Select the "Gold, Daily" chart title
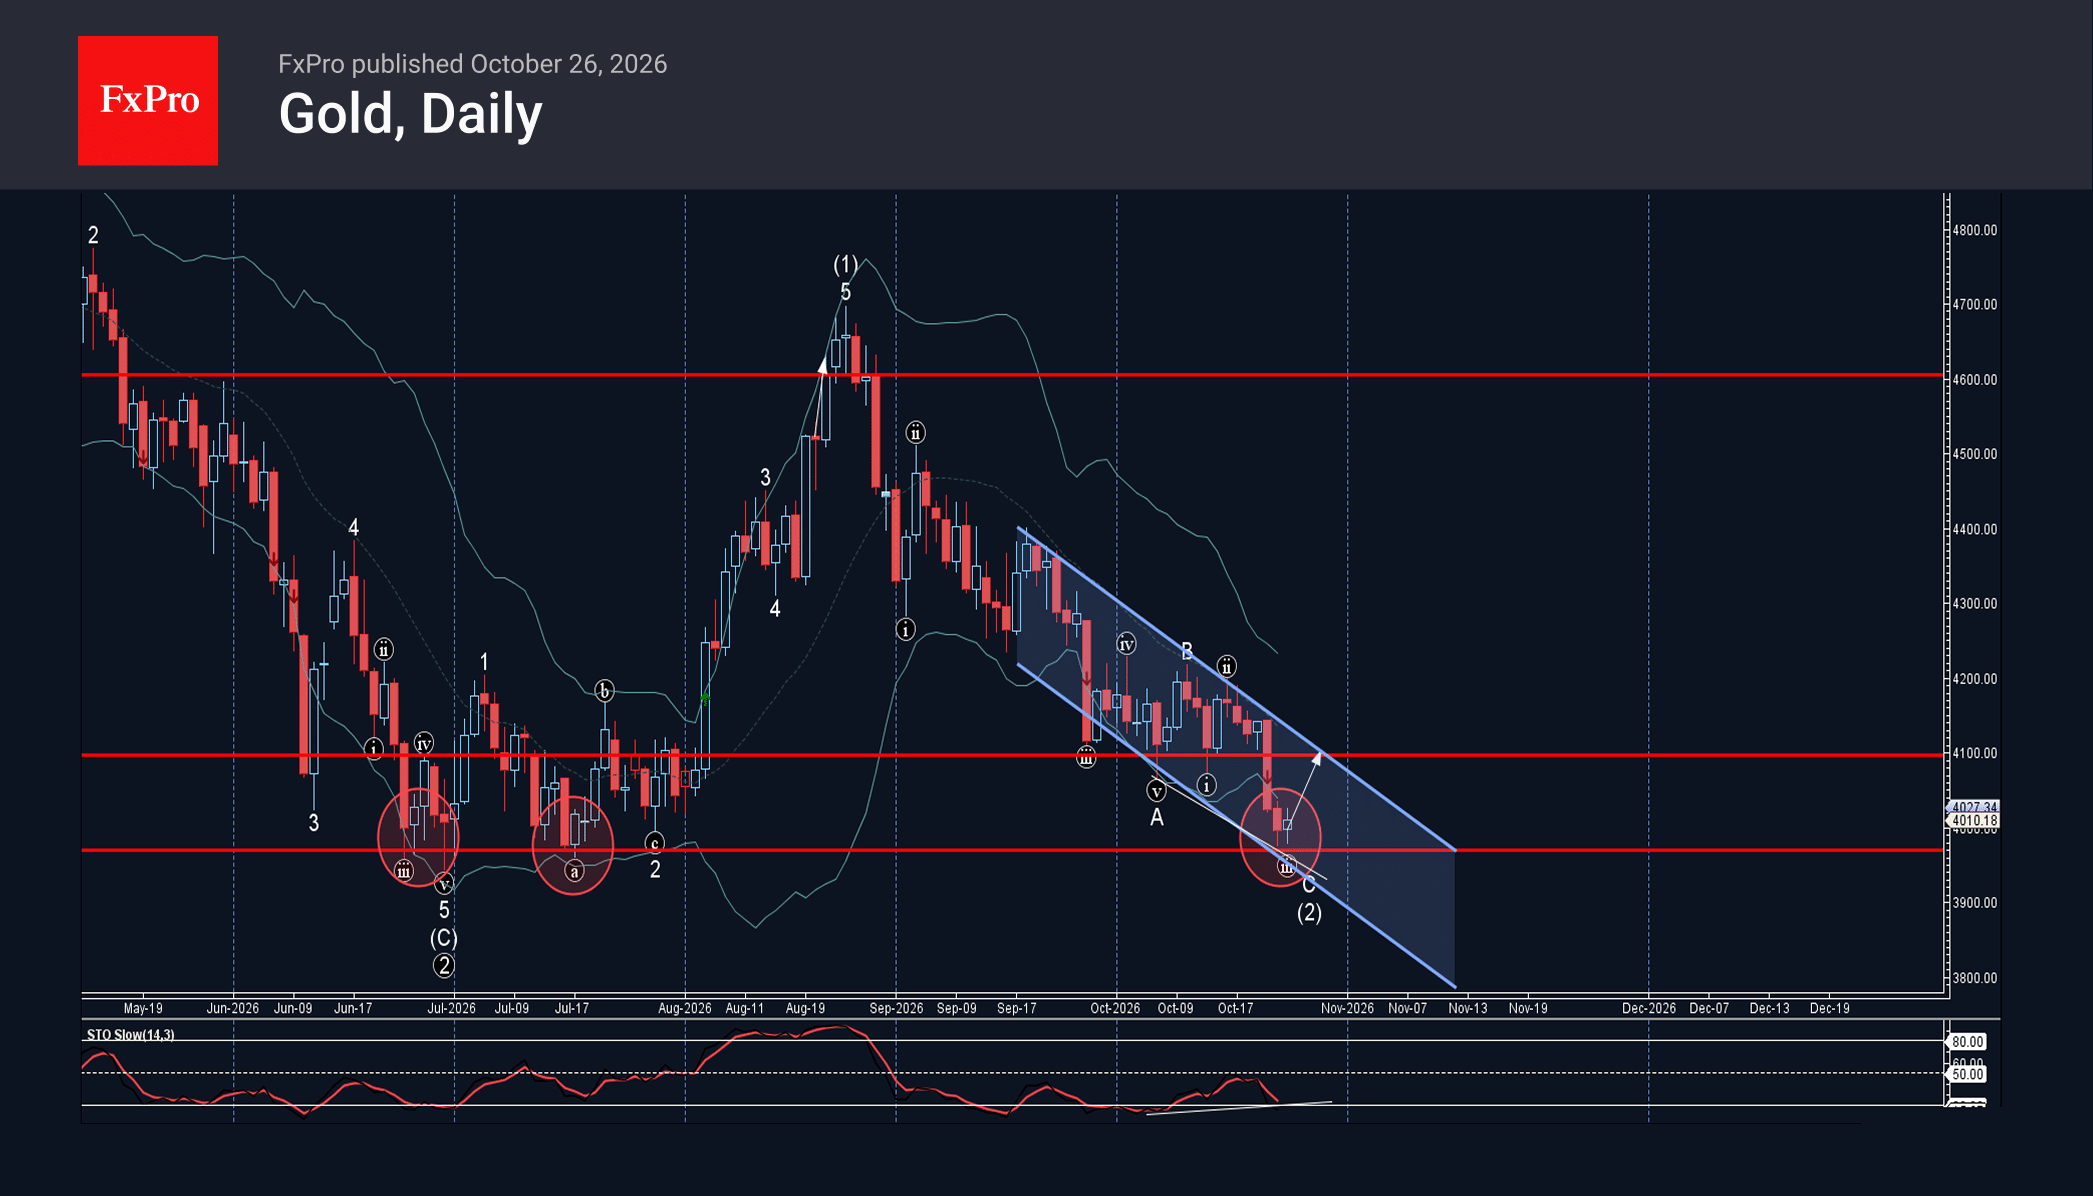This screenshot has width=2093, height=1196. tap(410, 114)
